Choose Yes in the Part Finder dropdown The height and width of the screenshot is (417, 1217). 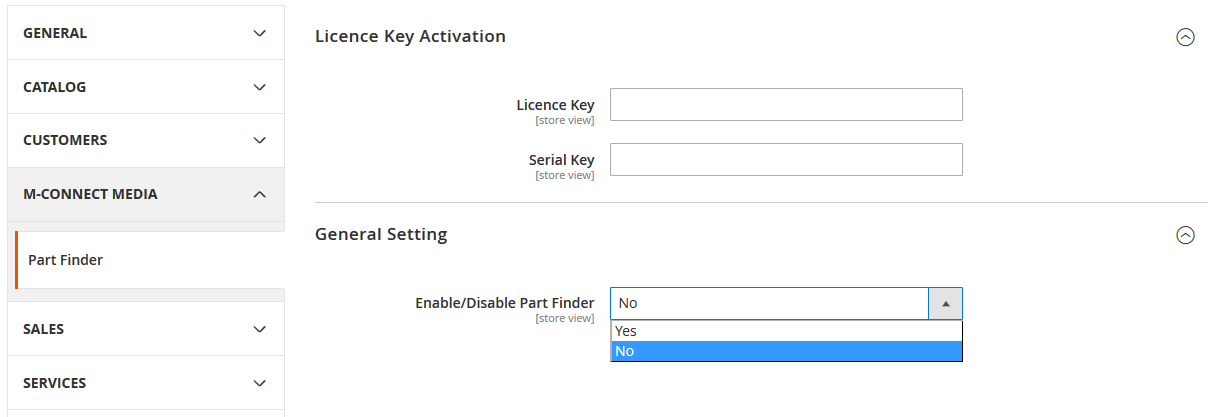[786, 331]
